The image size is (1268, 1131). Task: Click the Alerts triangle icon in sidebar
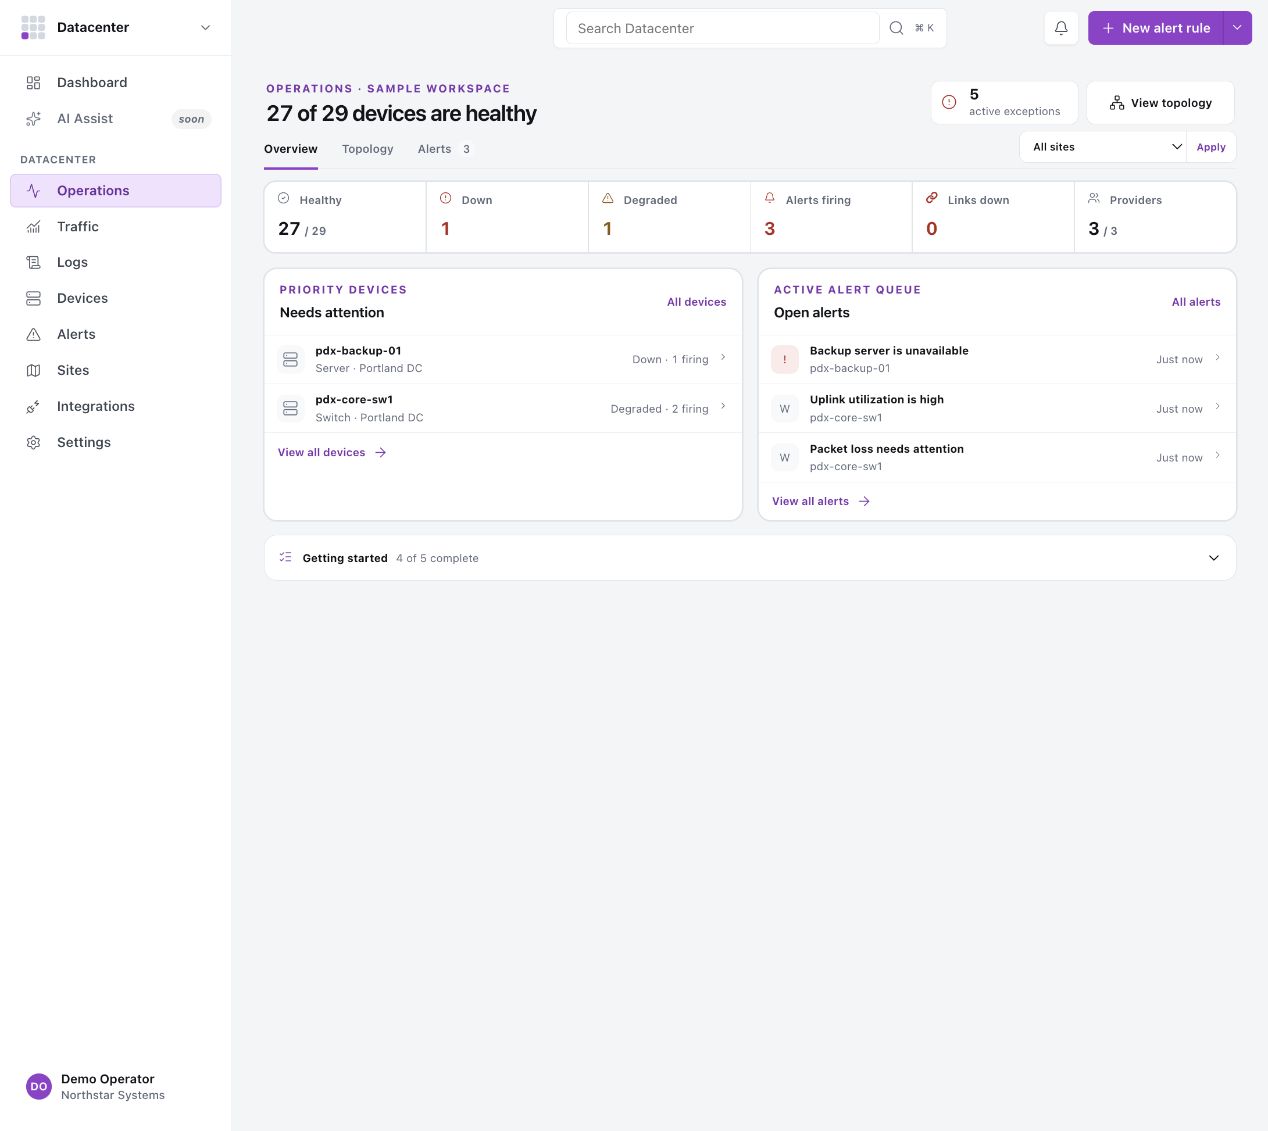(33, 335)
